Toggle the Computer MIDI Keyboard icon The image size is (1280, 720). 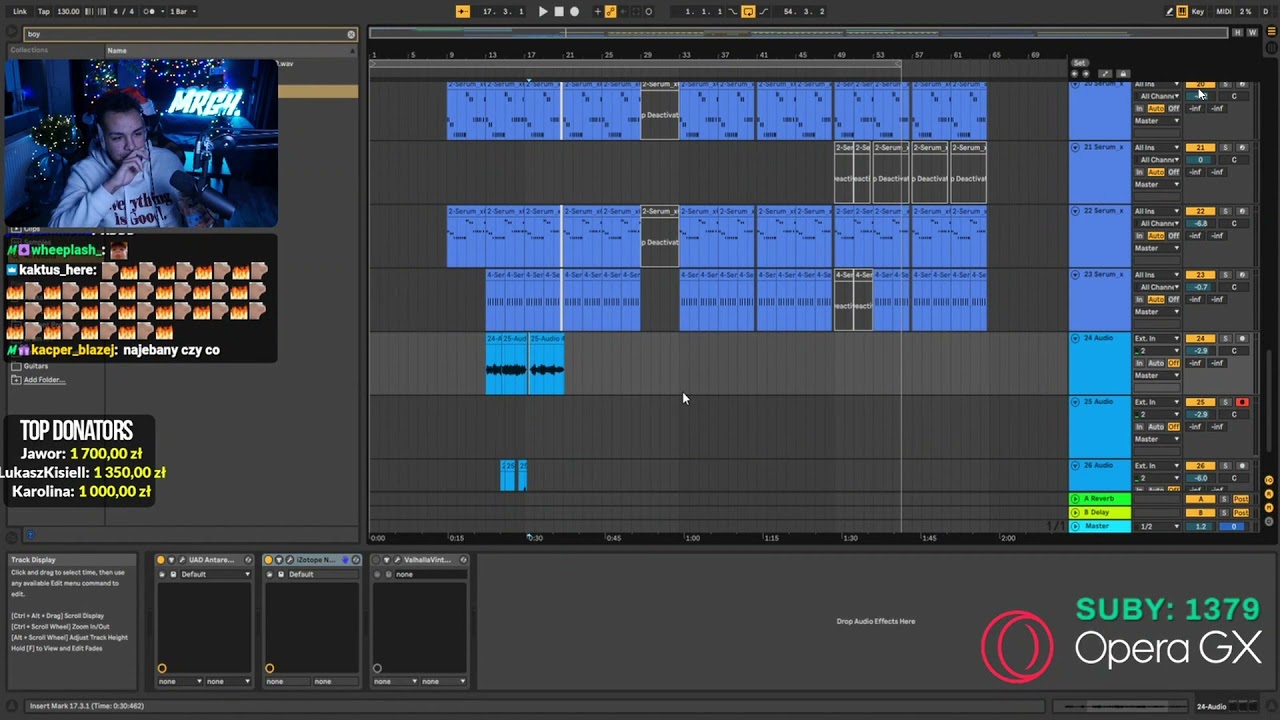[x=1182, y=11]
